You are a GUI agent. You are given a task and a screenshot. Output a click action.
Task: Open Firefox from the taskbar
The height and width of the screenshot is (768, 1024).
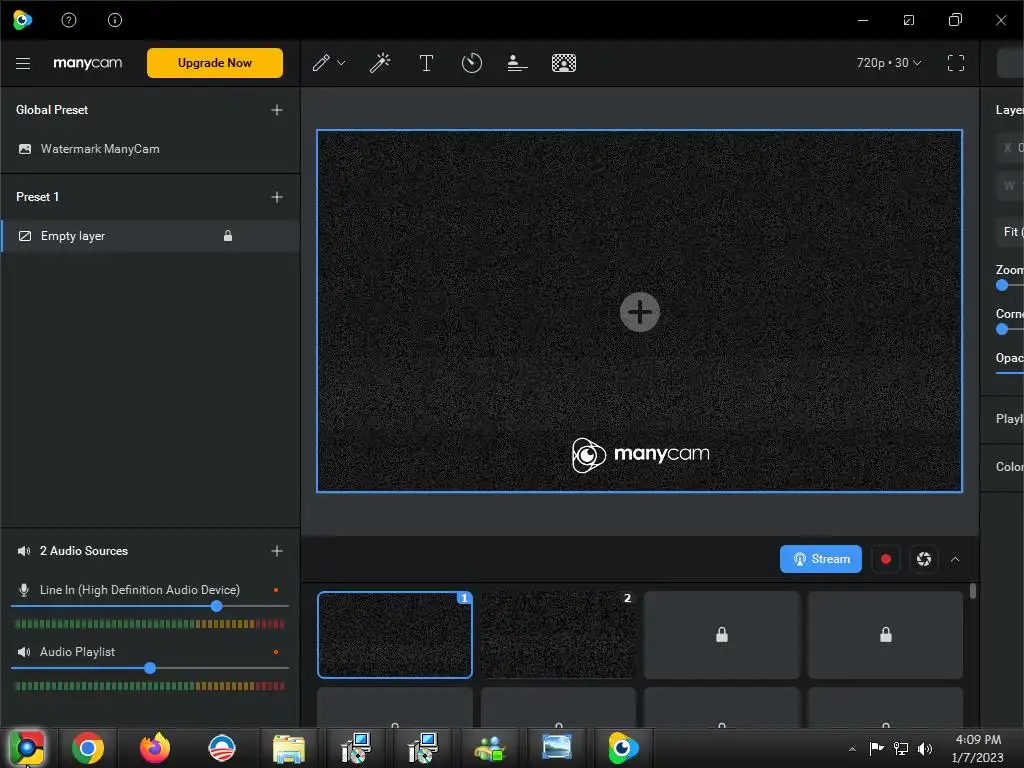coord(155,748)
